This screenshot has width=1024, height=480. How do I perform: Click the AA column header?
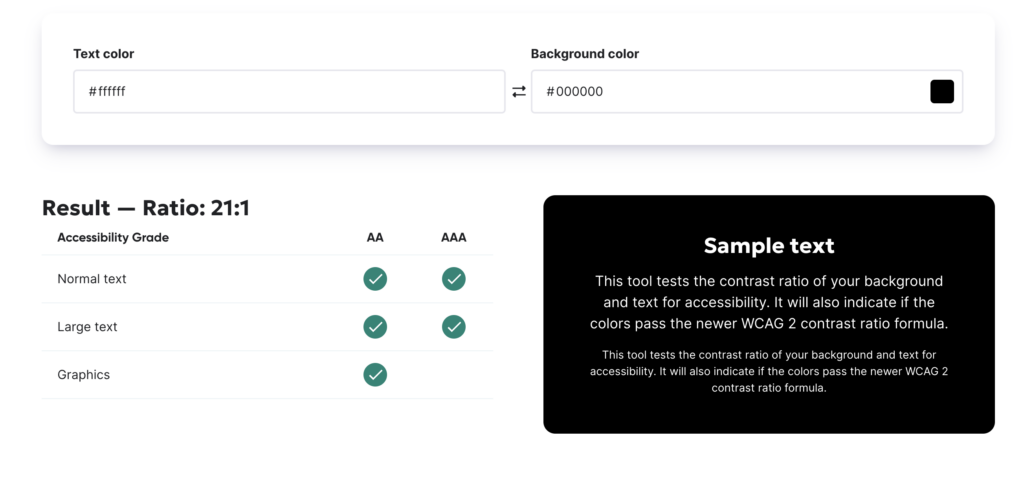coord(375,238)
